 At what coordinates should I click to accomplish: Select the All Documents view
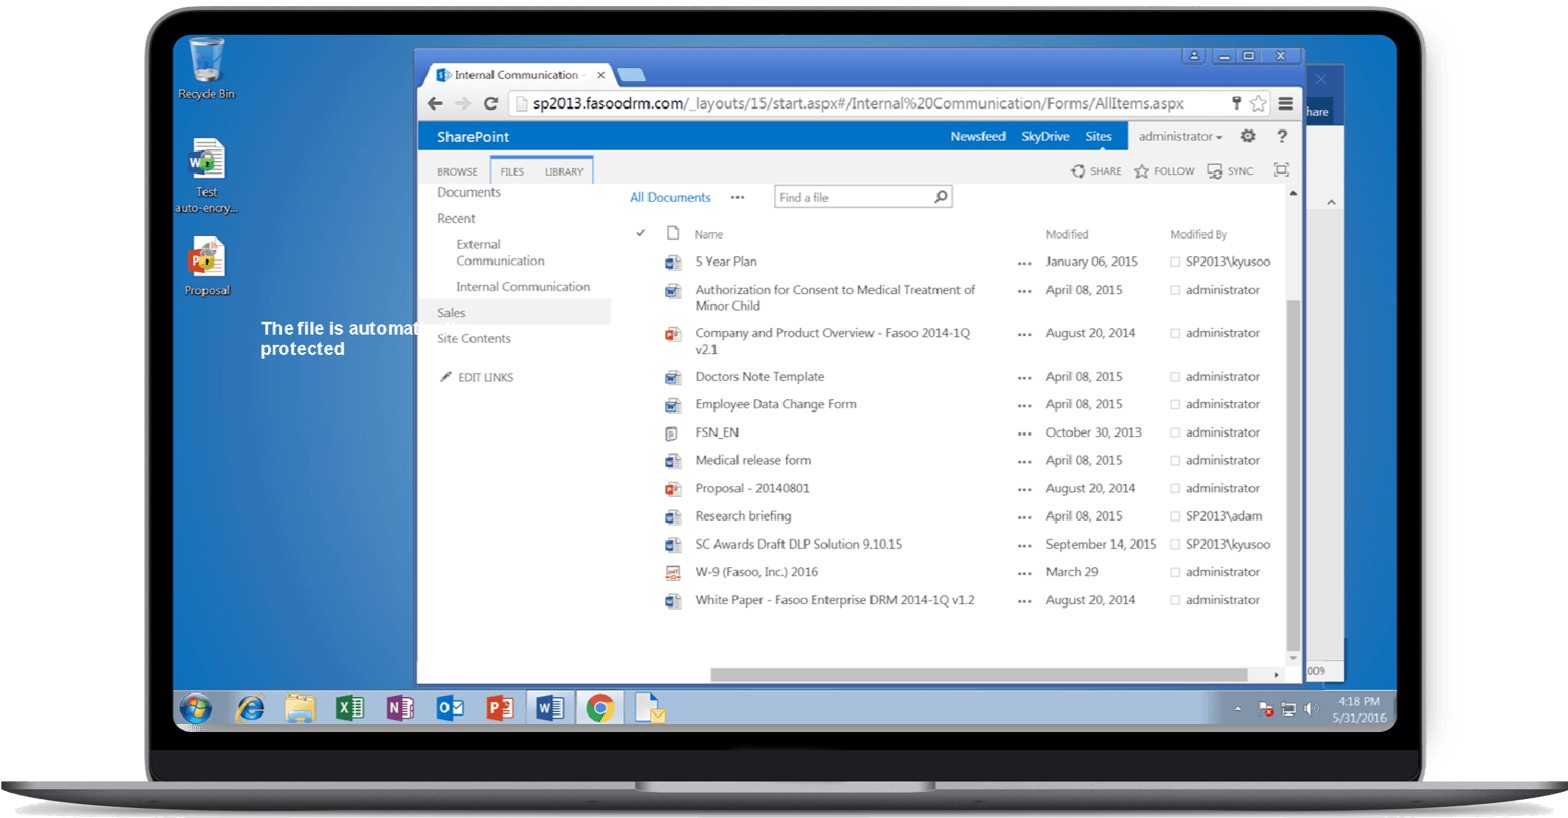670,197
